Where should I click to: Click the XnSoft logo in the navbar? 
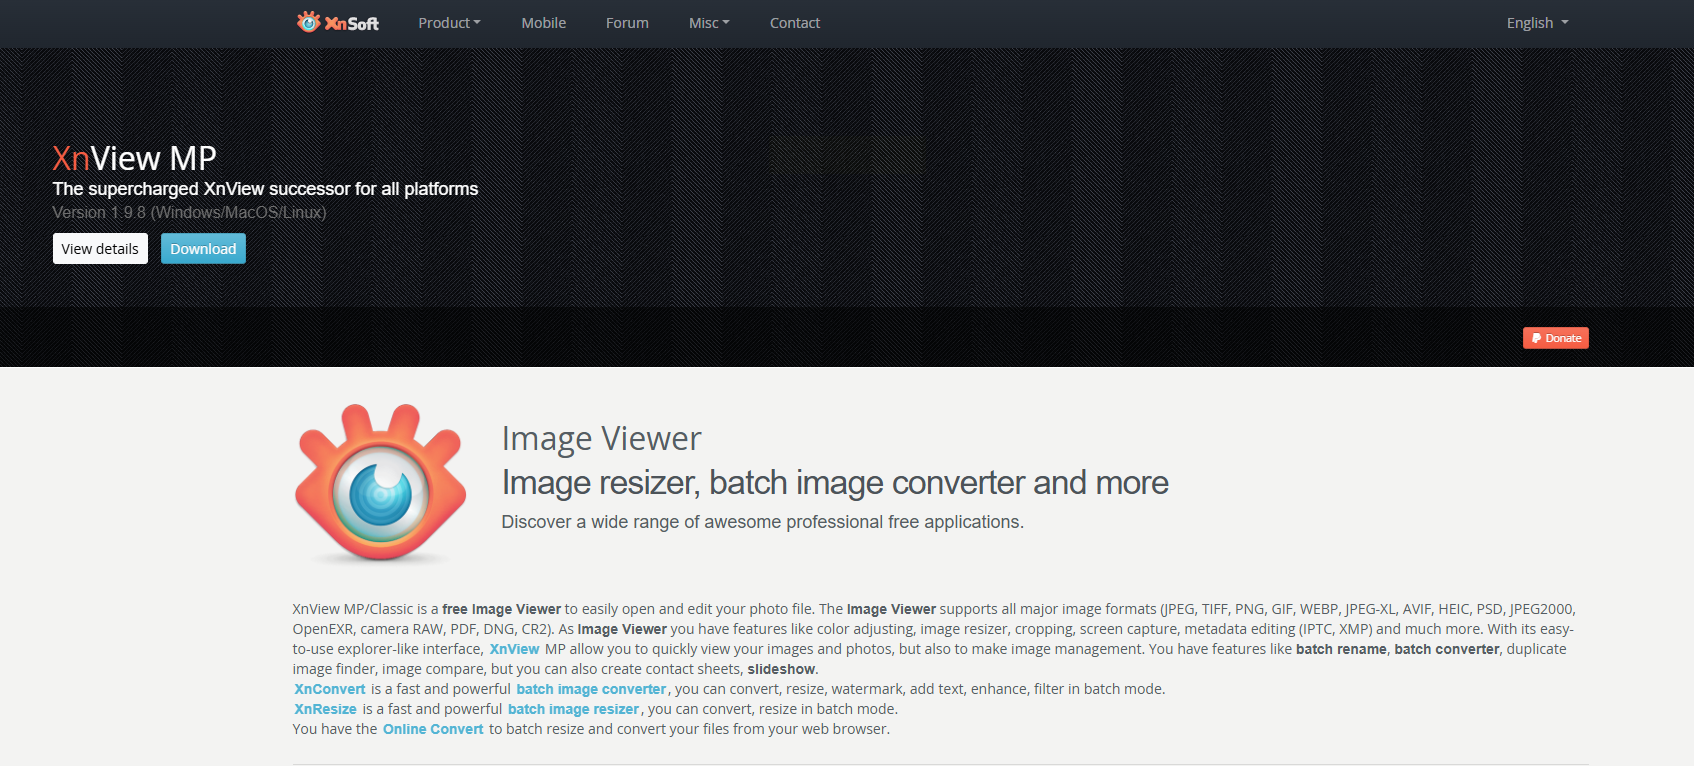tap(338, 22)
